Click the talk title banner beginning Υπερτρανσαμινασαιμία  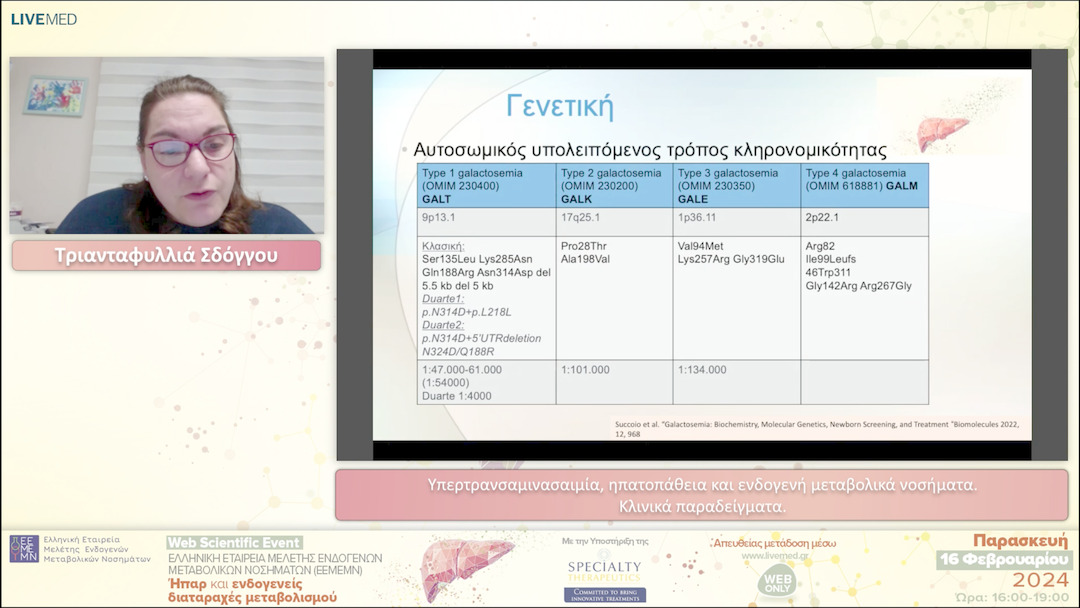[702, 495]
